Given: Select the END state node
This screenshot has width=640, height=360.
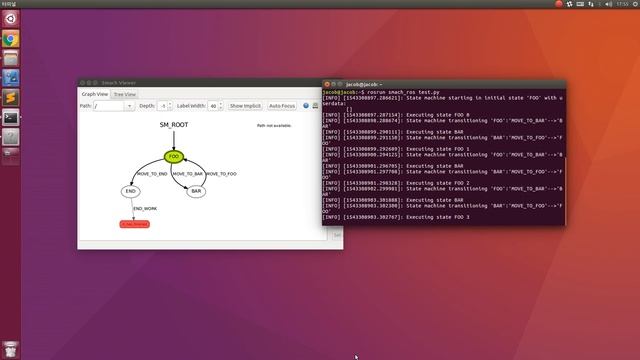Looking at the screenshot, I should tap(131, 191).
